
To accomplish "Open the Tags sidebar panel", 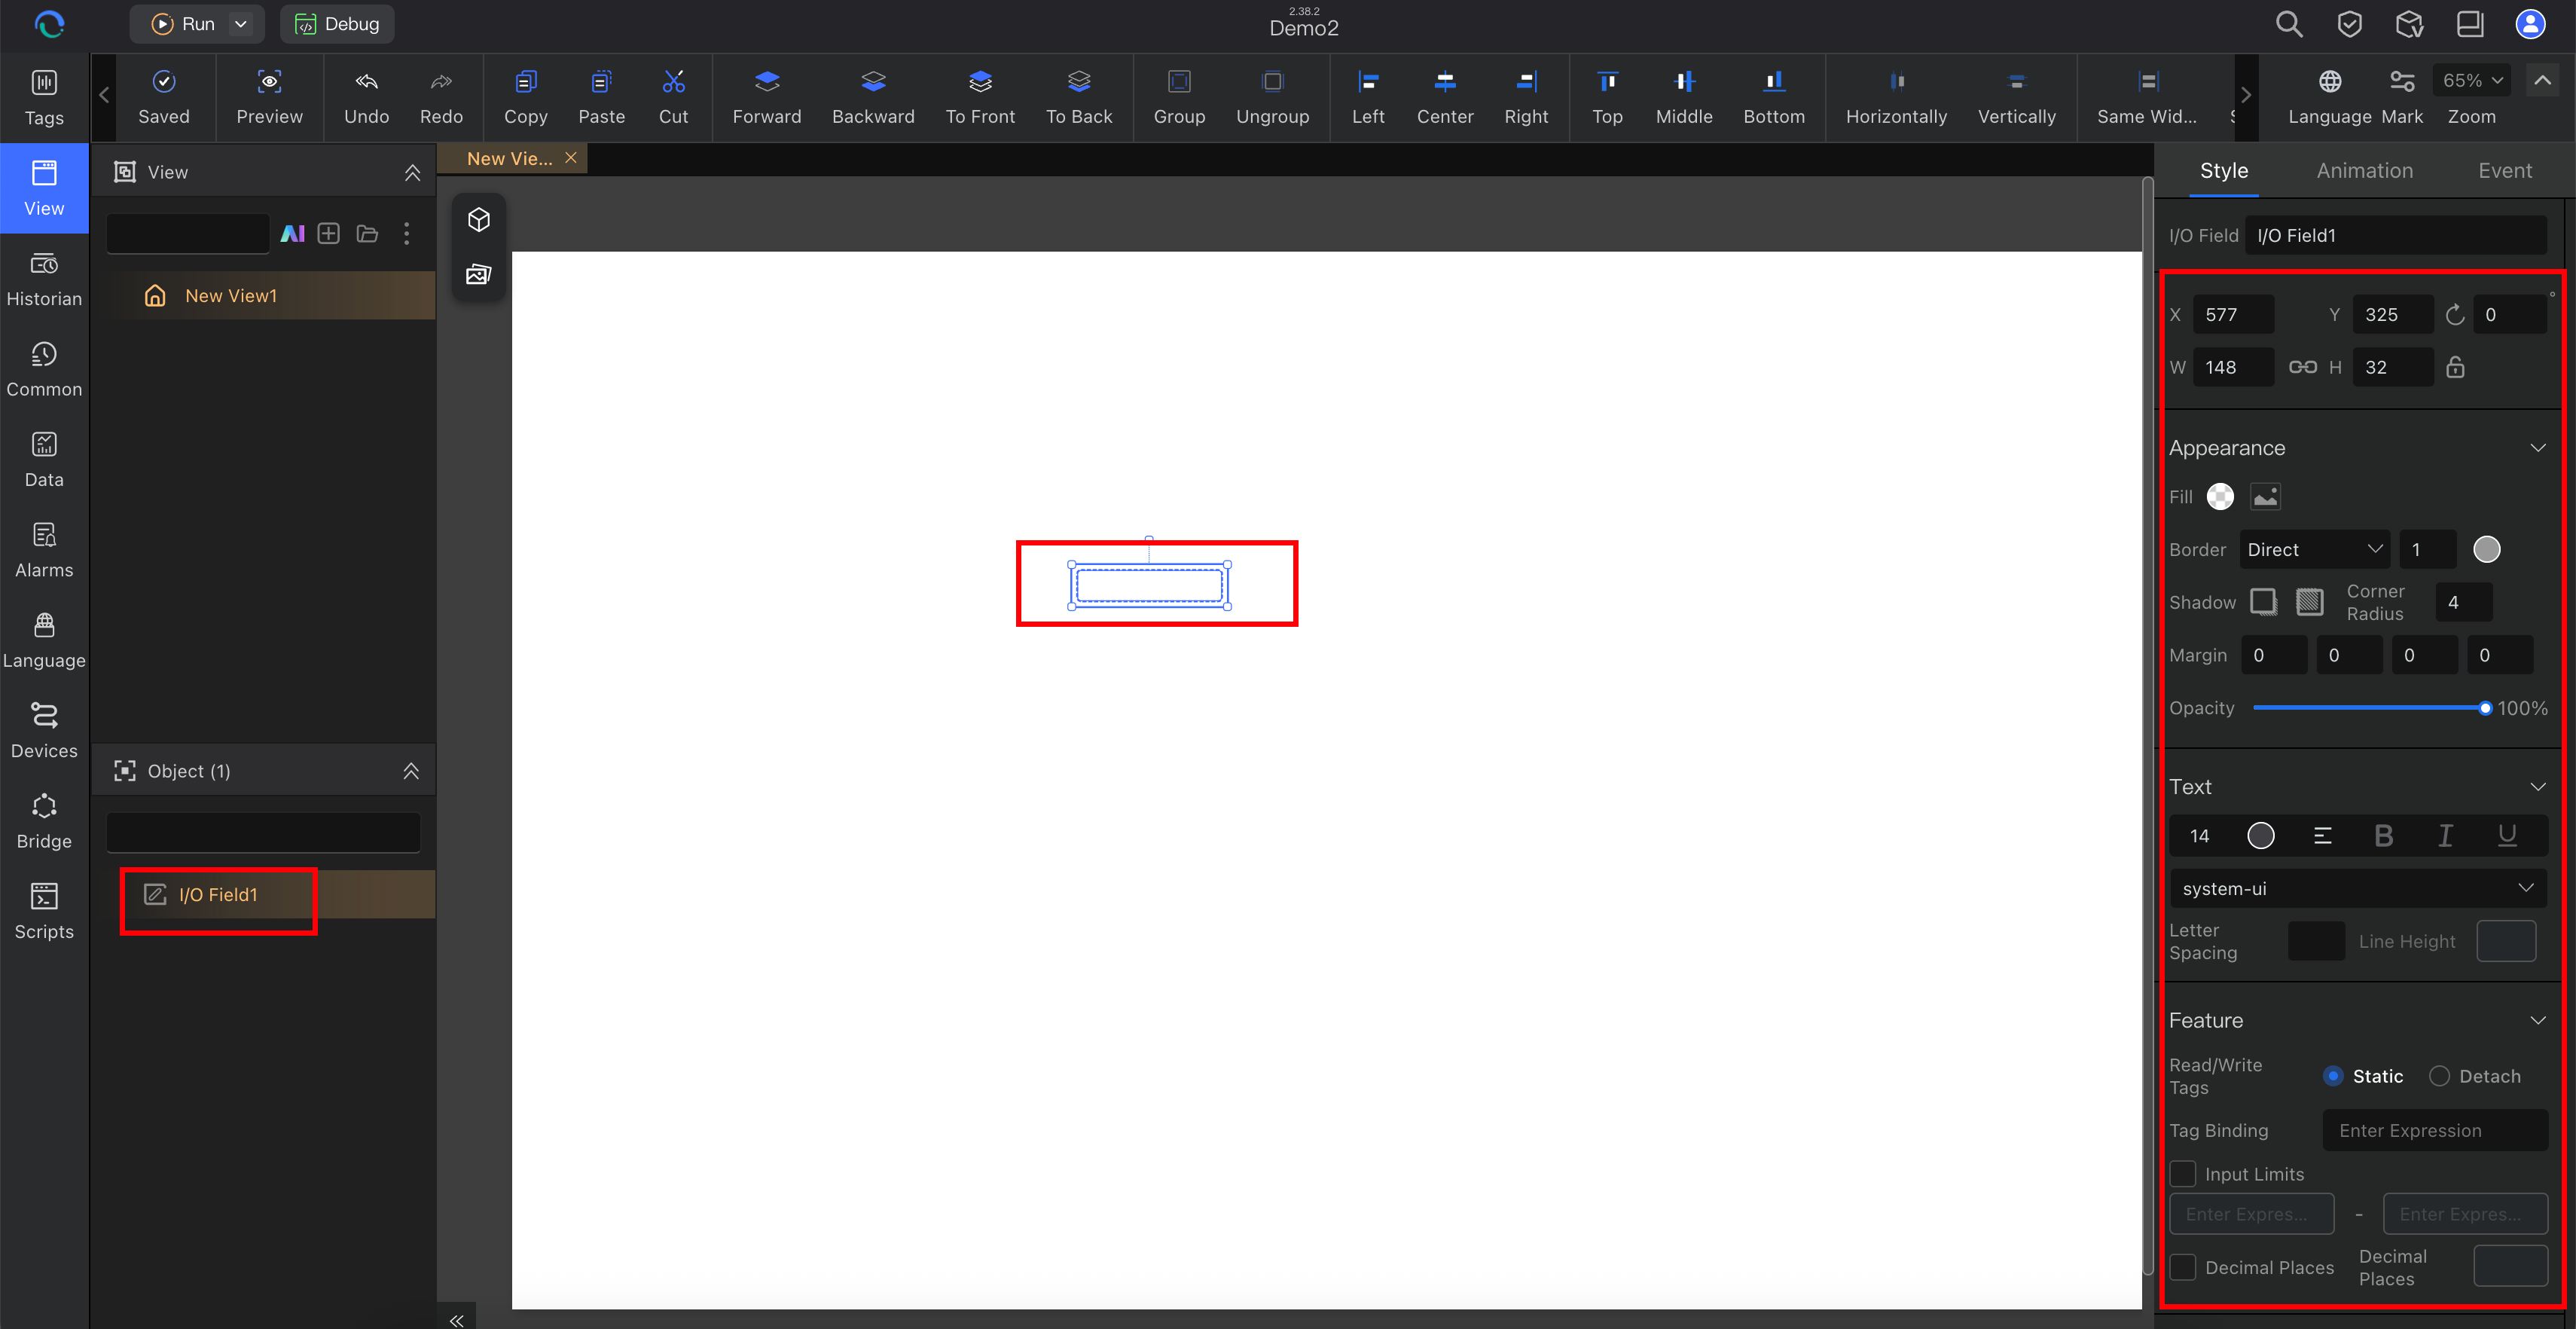I will tap(44, 98).
